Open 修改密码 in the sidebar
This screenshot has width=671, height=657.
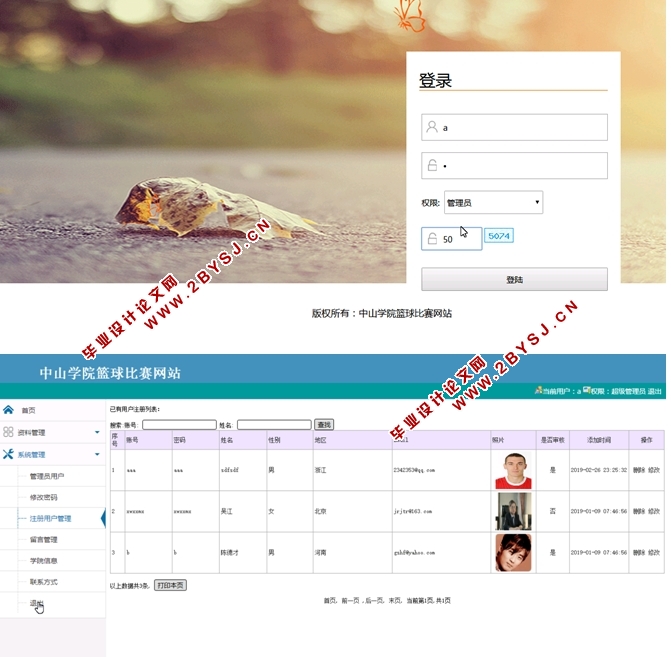[x=44, y=497]
